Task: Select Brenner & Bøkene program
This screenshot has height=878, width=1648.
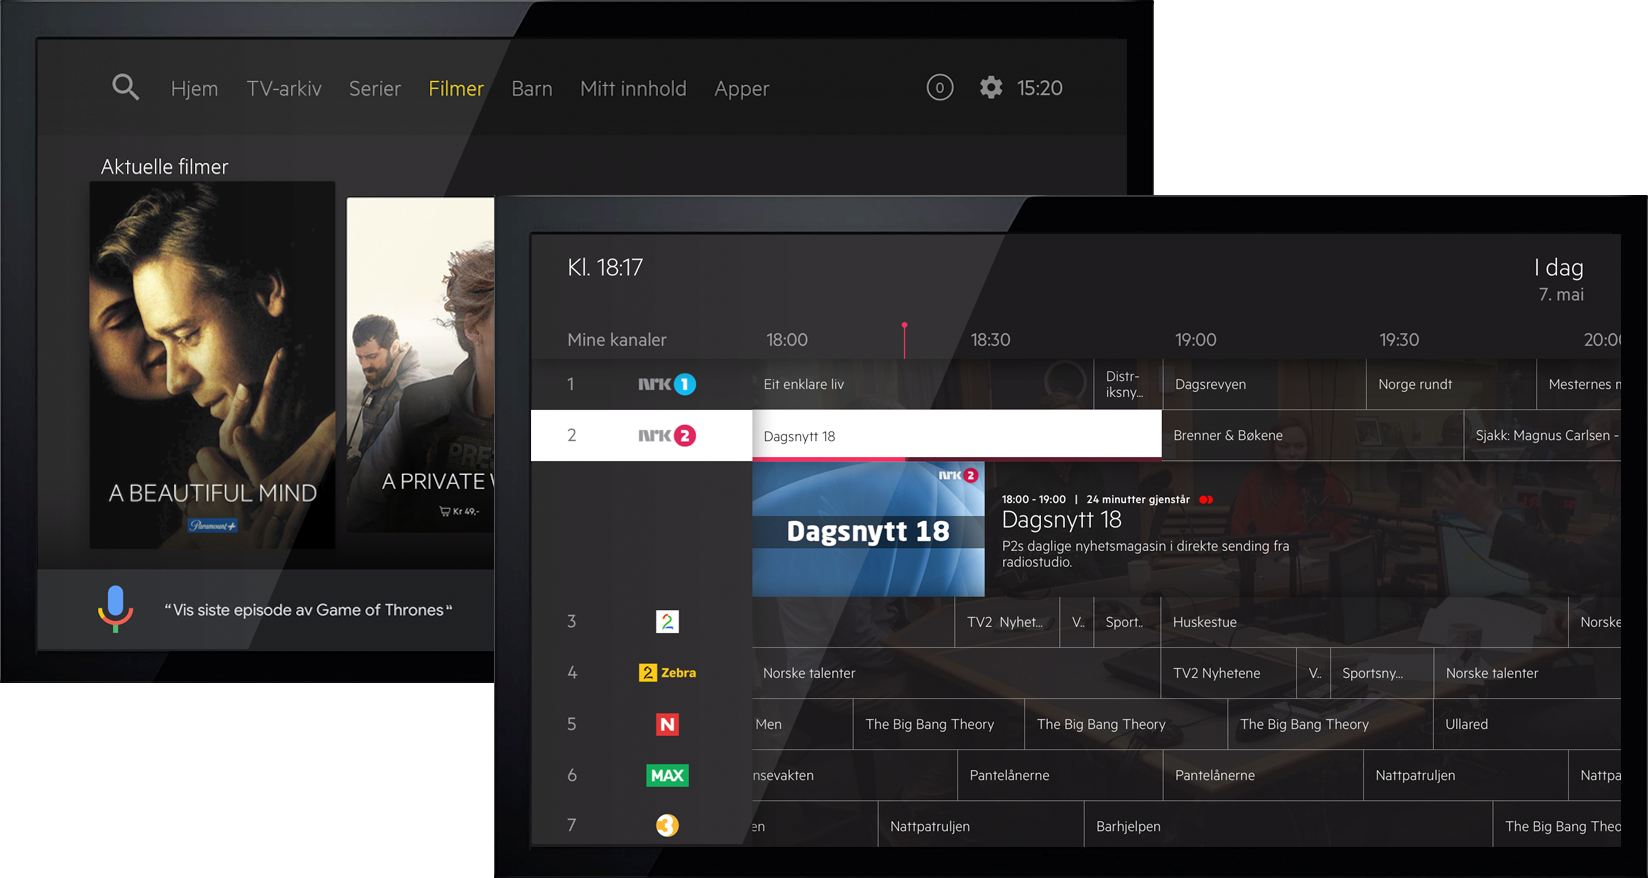Action: click(1312, 435)
